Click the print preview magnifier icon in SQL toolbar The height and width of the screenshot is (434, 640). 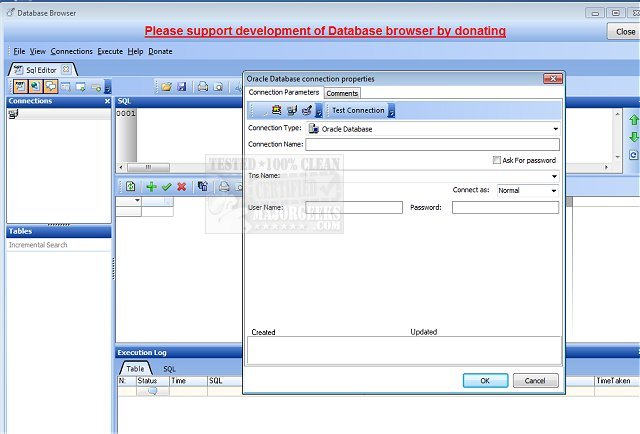[x=218, y=87]
